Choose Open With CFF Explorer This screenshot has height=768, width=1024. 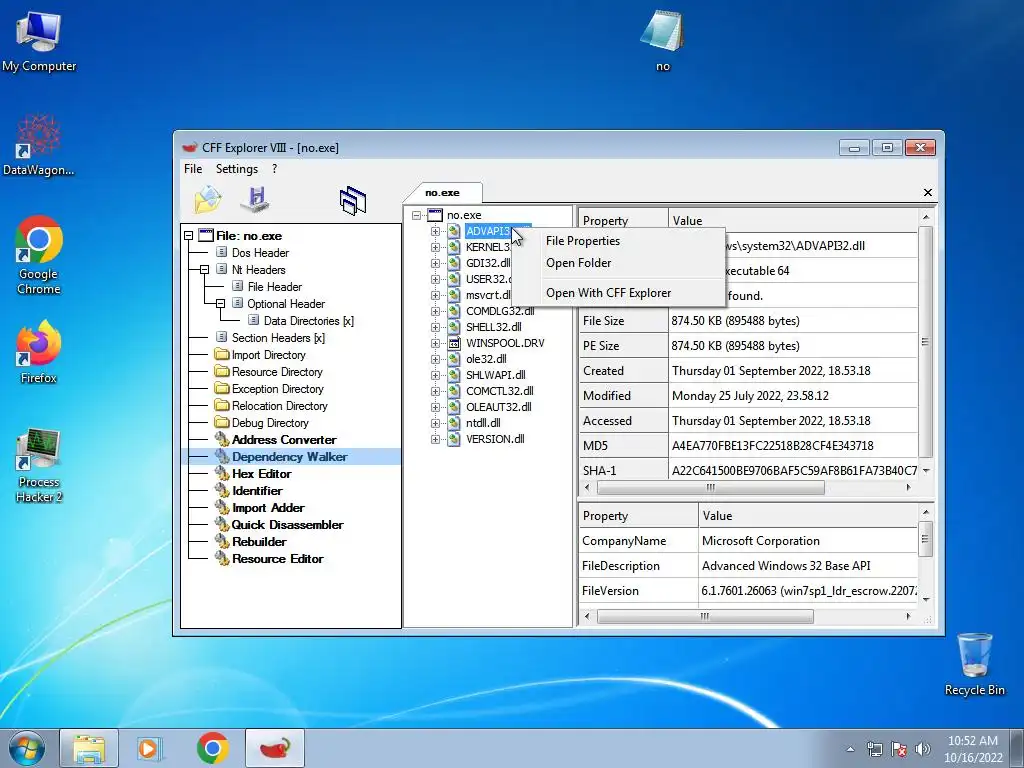click(x=619, y=293)
